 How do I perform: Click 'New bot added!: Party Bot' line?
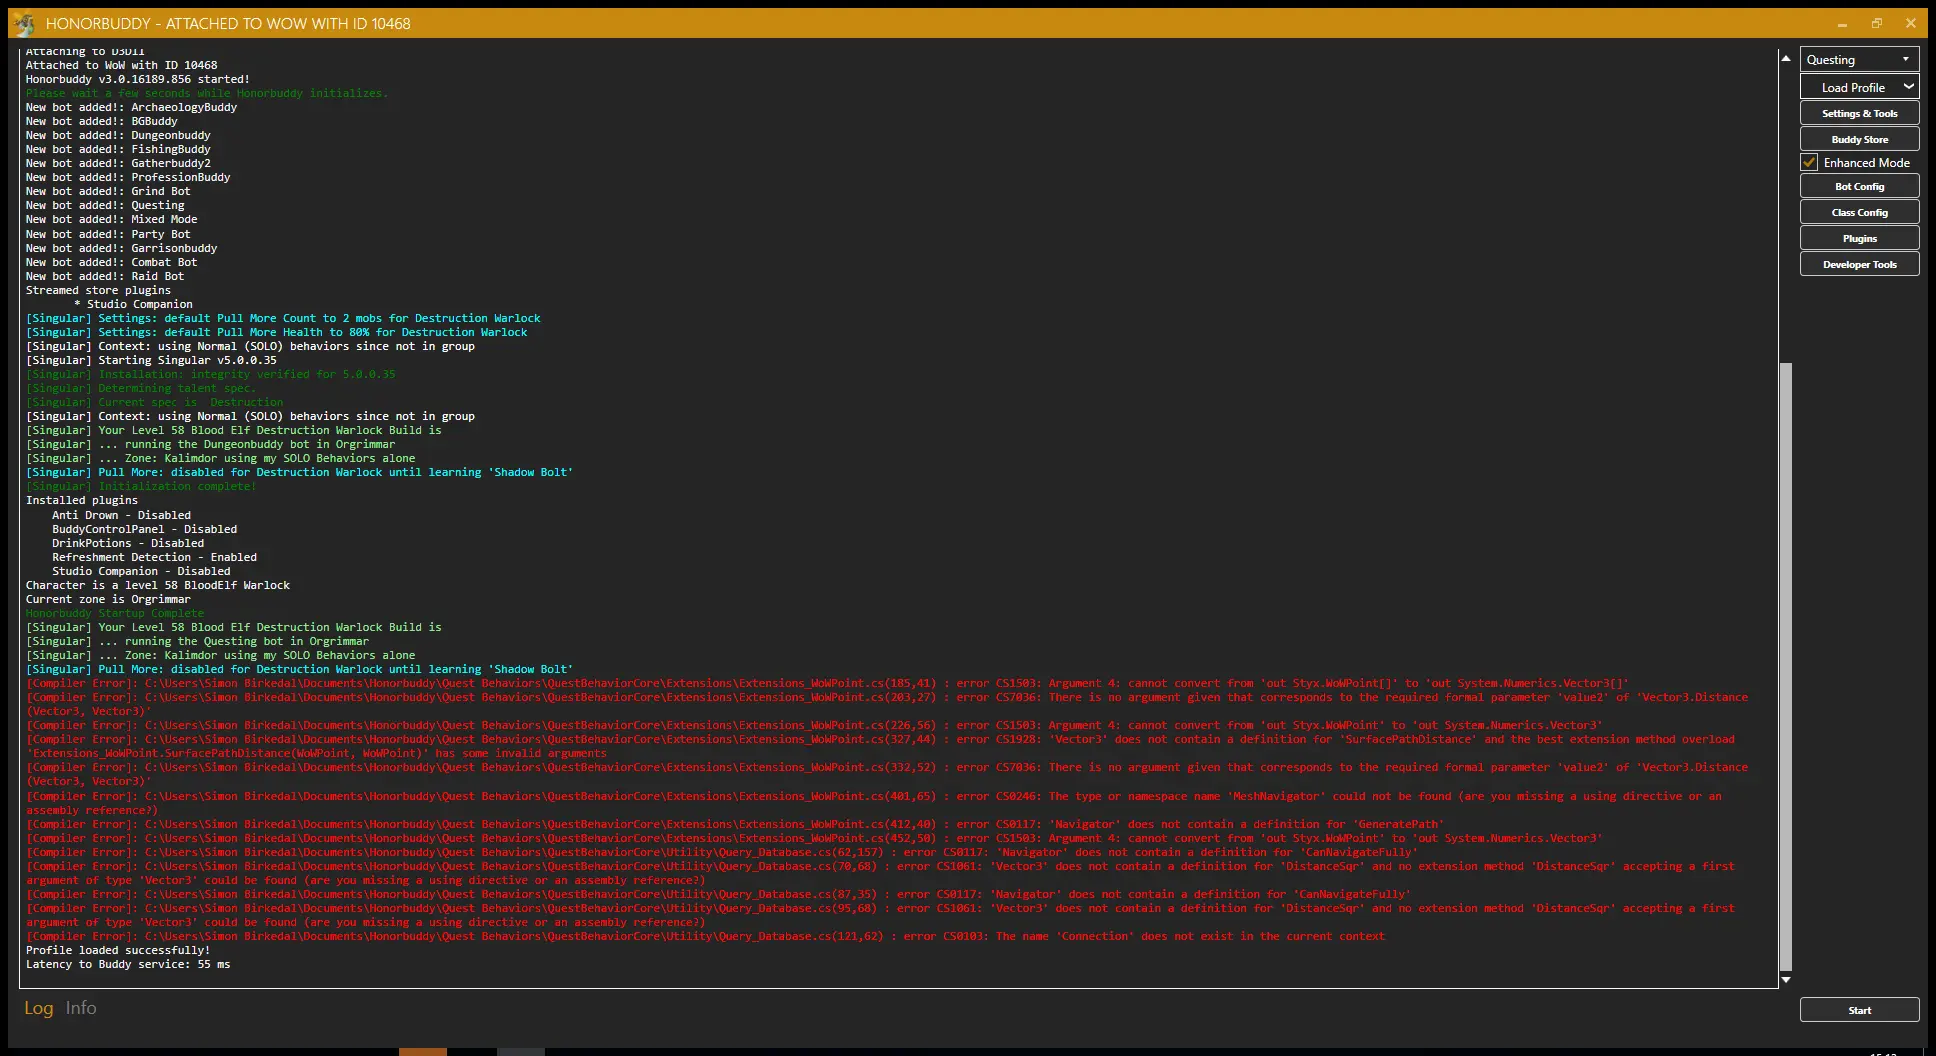point(108,234)
